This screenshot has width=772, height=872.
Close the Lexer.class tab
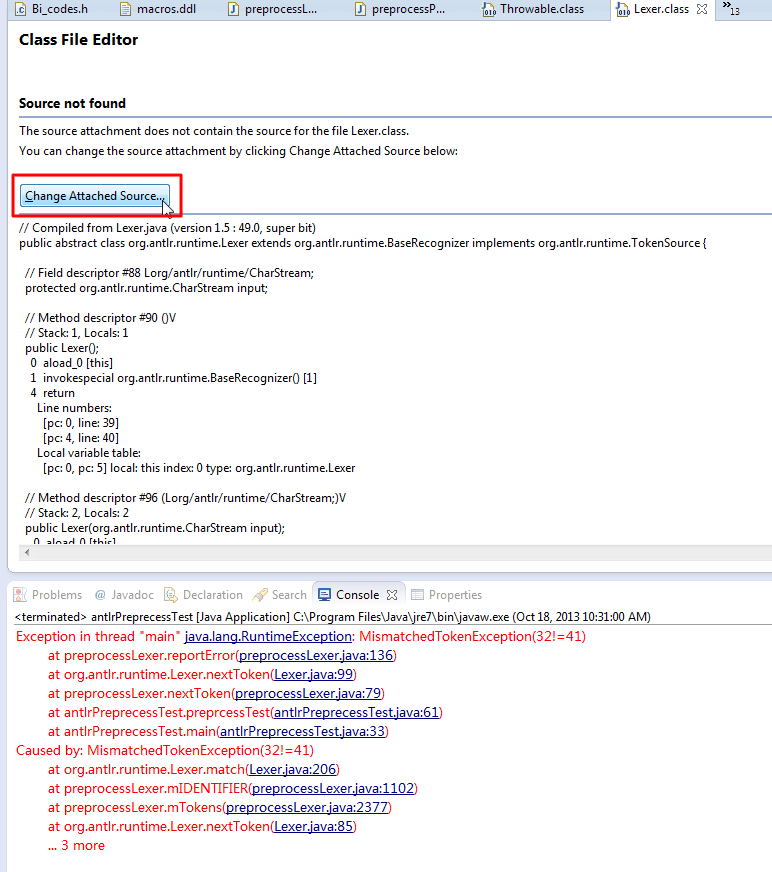point(702,9)
